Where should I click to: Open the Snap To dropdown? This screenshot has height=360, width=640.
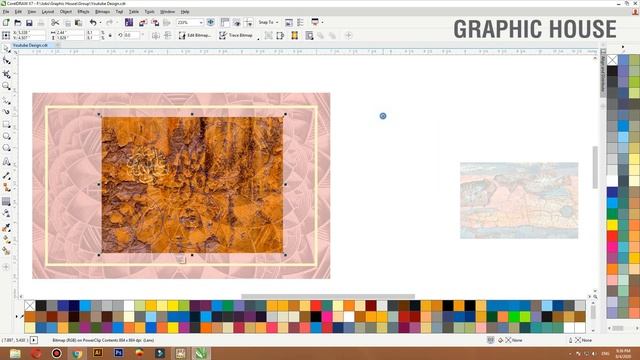tap(268, 22)
